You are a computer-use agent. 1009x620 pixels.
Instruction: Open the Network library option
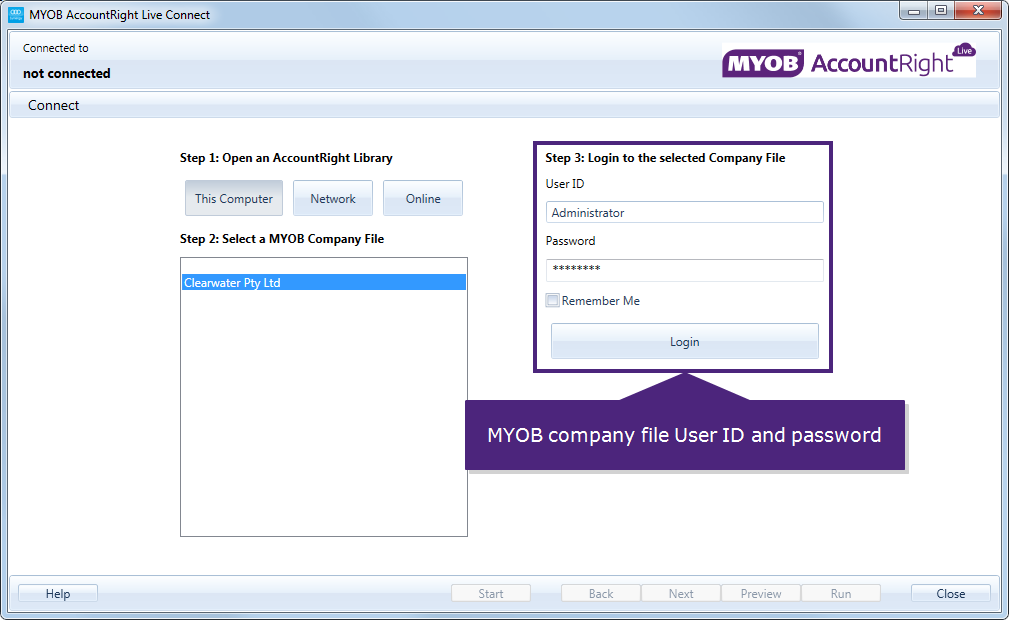click(x=332, y=198)
